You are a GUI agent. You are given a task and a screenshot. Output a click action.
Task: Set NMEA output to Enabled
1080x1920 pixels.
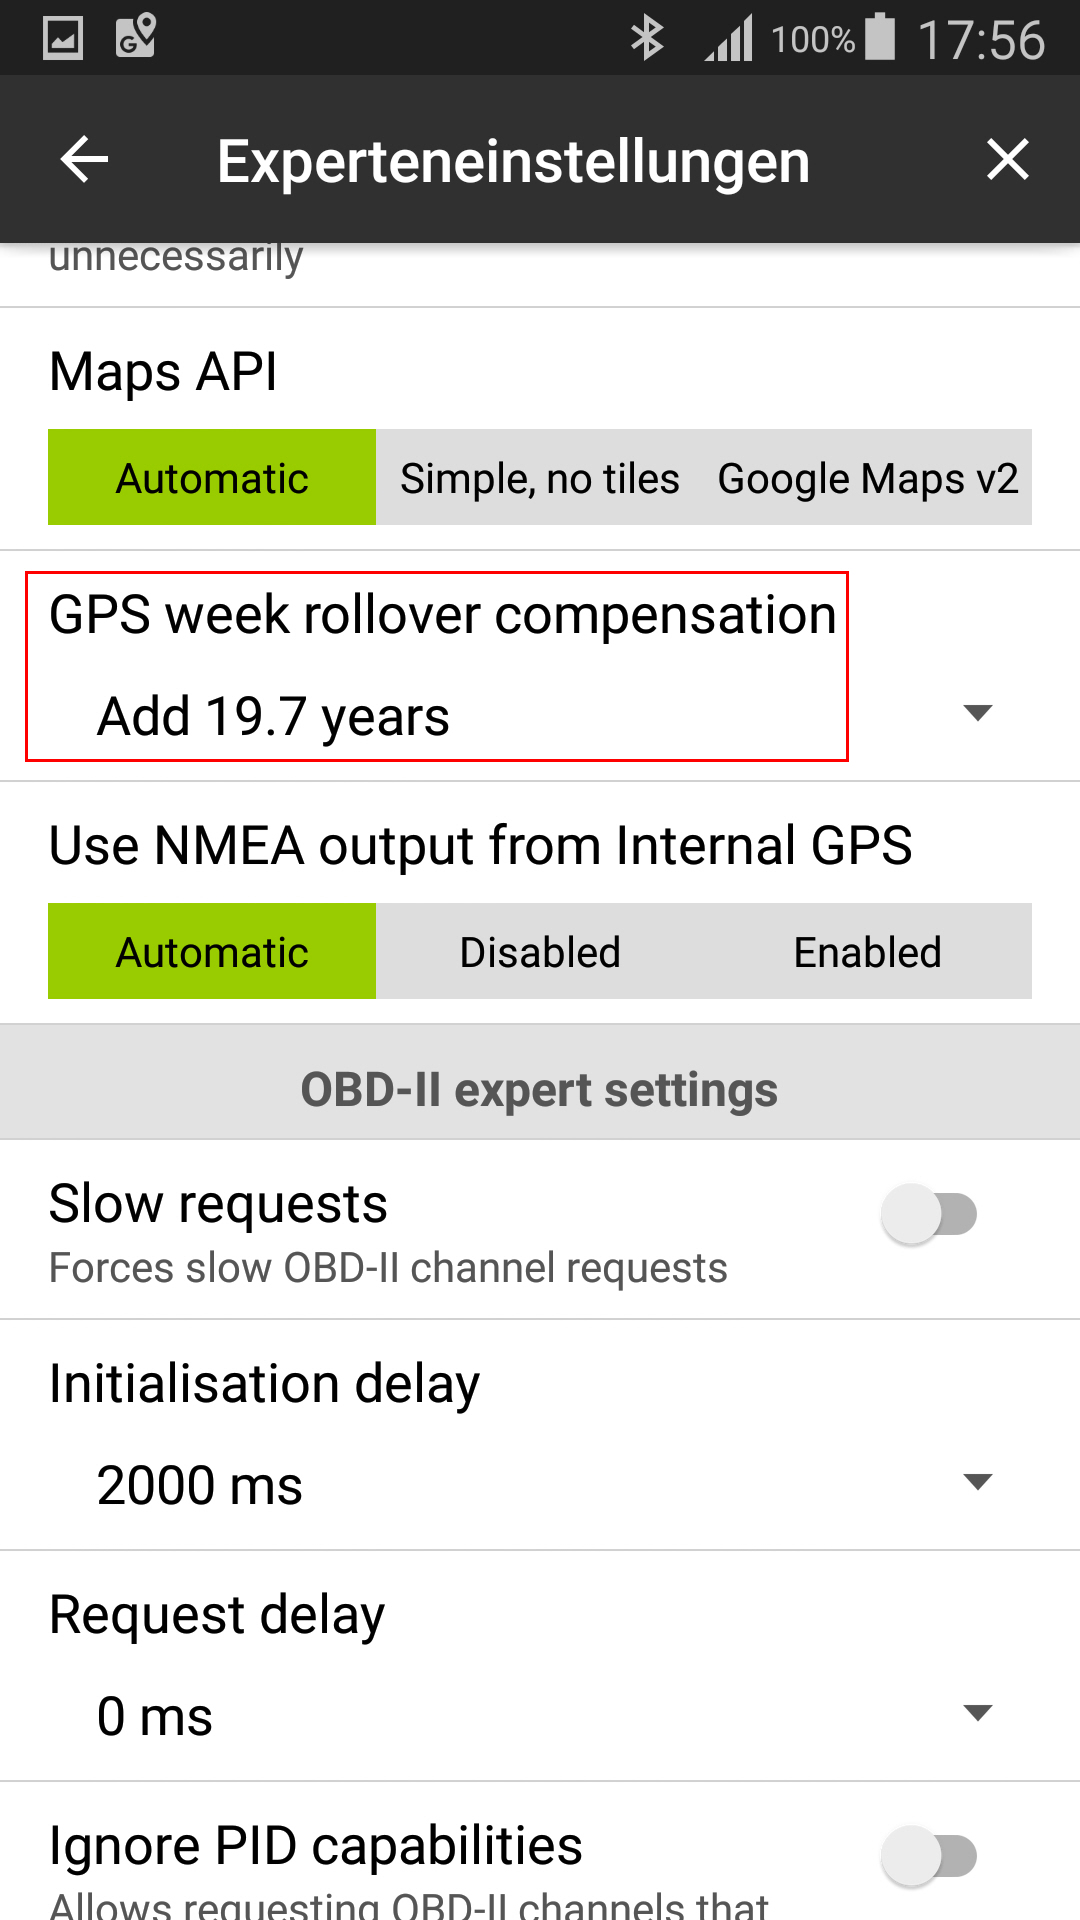coord(868,952)
